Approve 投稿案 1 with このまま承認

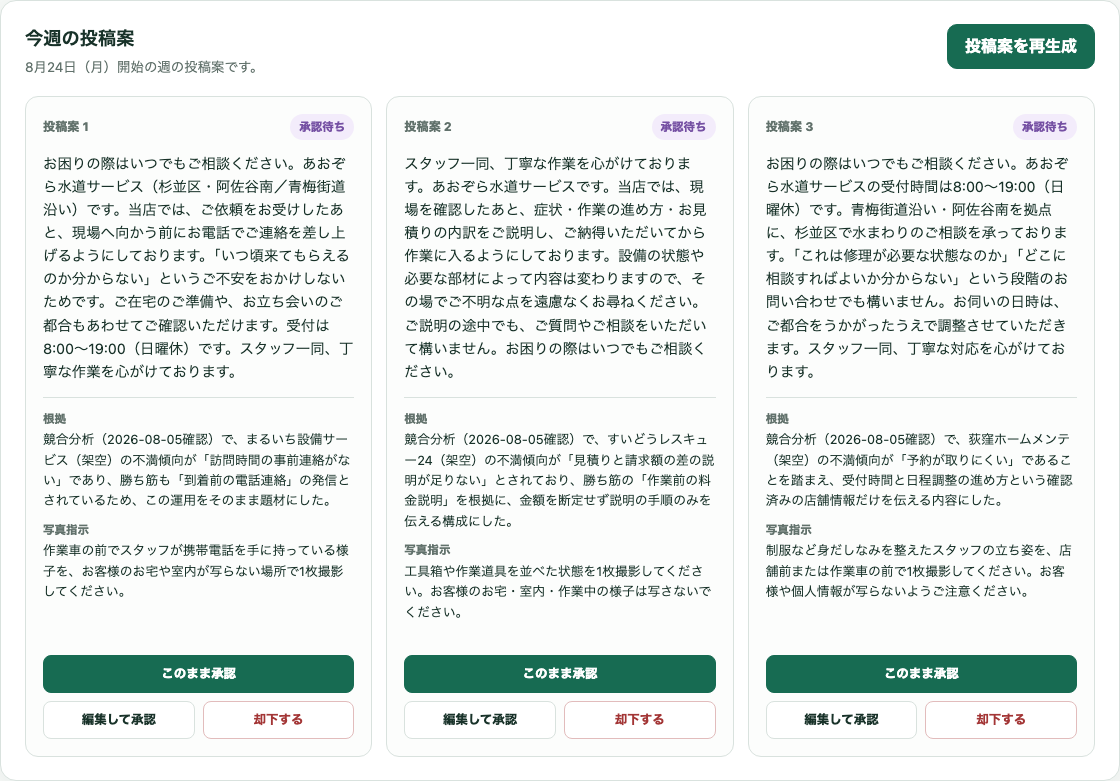[x=199, y=674]
